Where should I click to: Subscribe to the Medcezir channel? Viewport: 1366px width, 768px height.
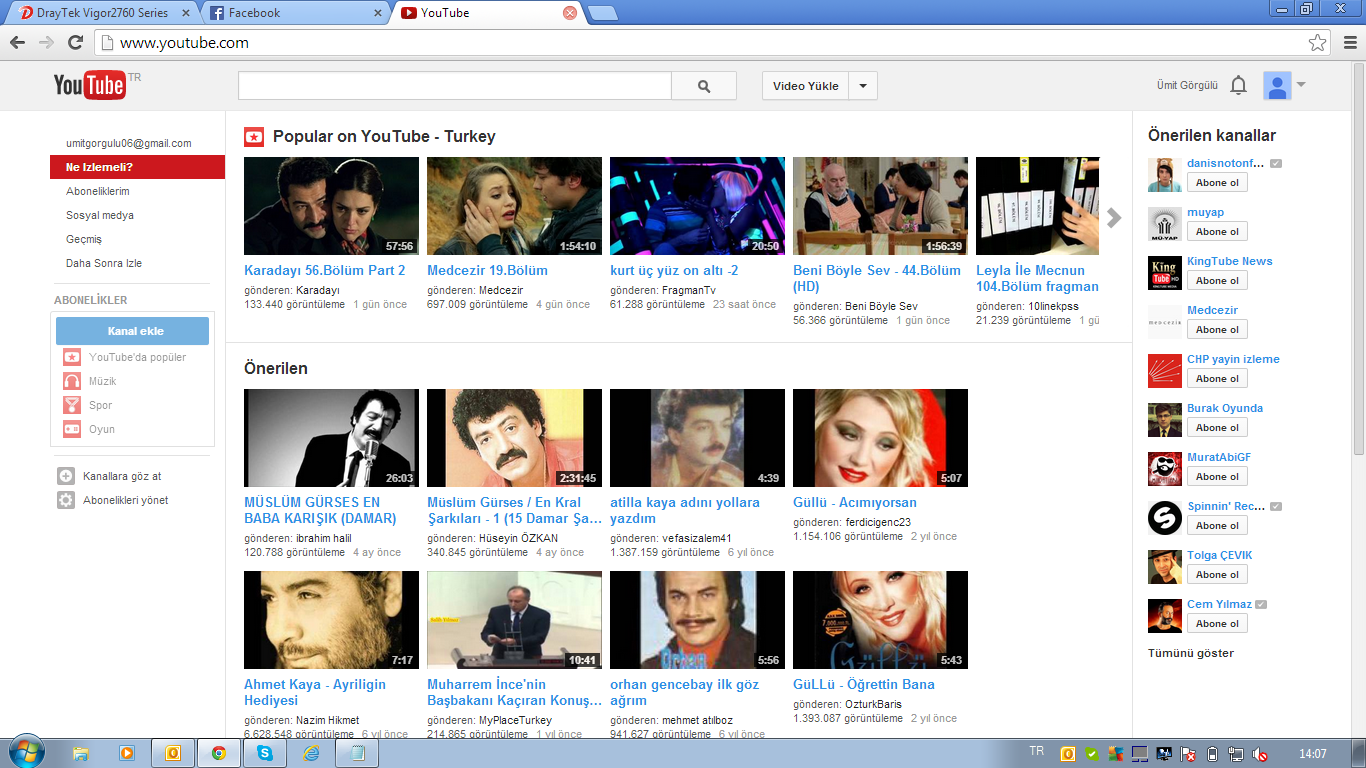point(1217,330)
